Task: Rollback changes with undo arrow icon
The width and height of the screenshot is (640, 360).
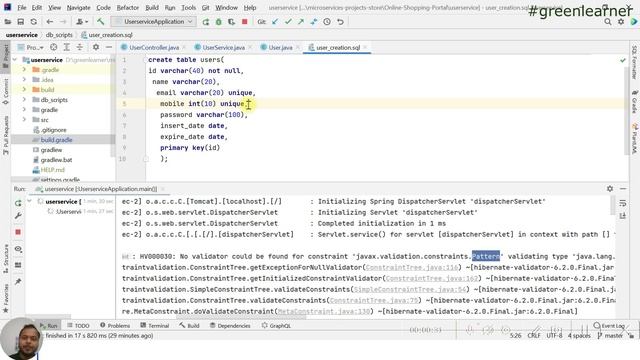Action: pos(340,22)
